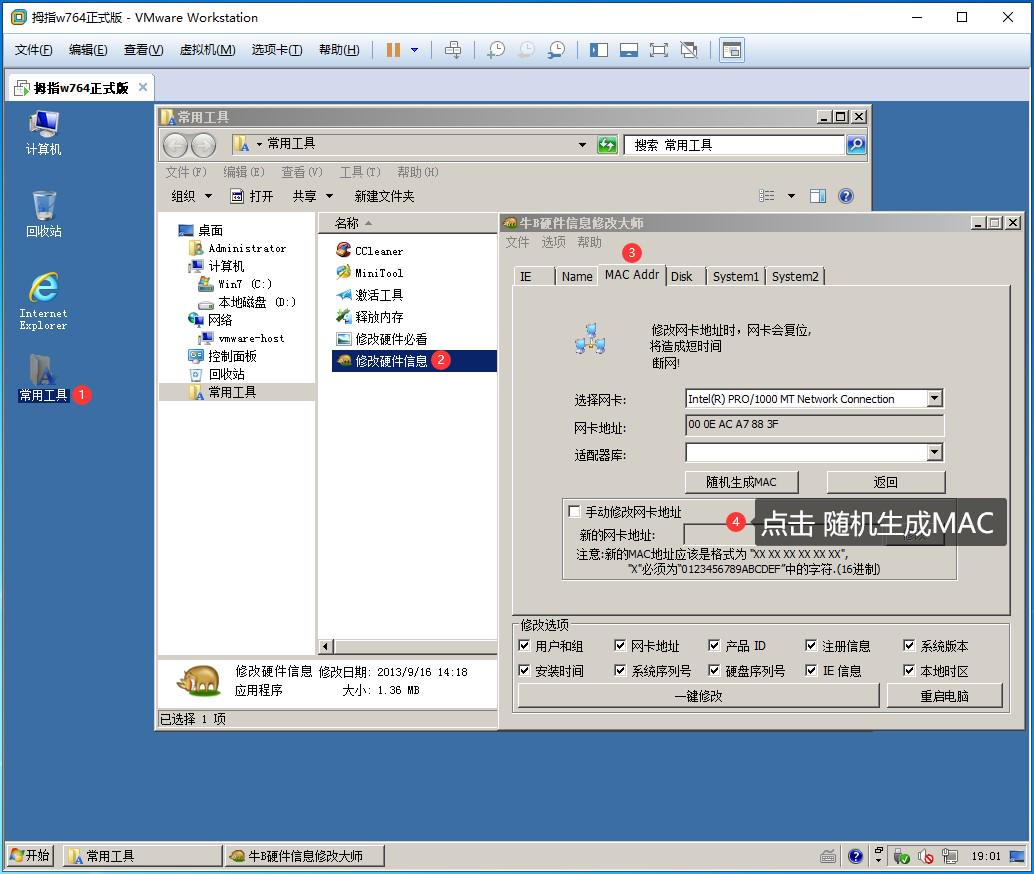Uncheck the 网卡地址 modification option
1034x874 pixels.
tap(620, 646)
